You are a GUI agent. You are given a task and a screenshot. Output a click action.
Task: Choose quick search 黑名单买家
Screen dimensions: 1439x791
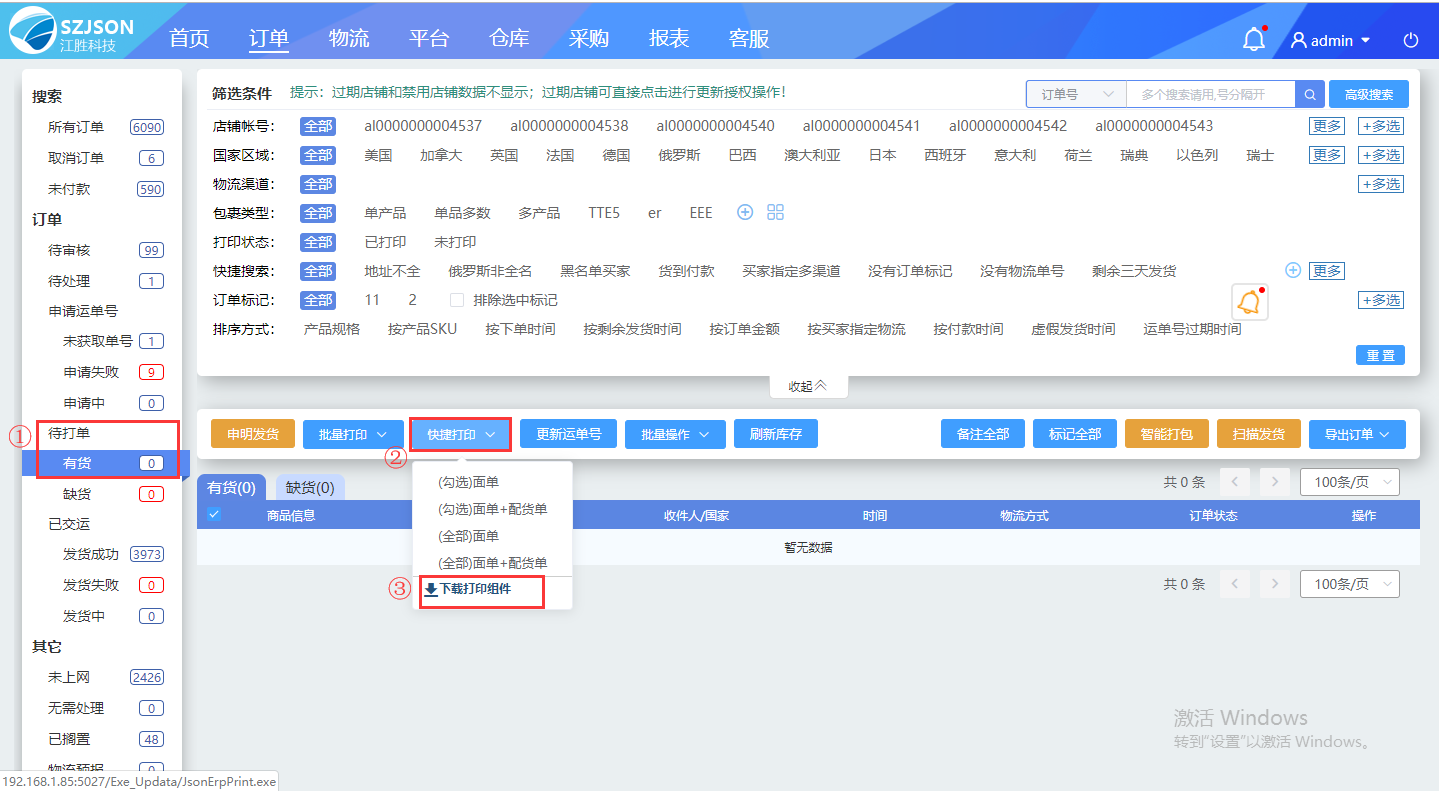(x=595, y=271)
